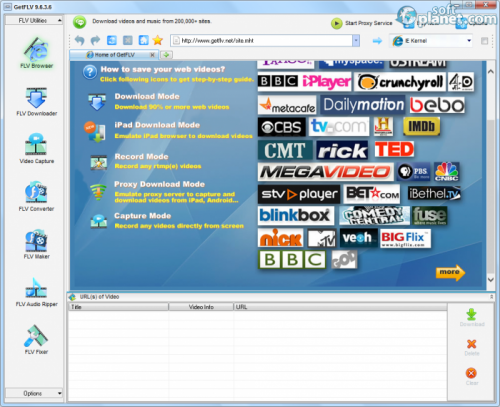Stop loading the page

click(x=128, y=40)
